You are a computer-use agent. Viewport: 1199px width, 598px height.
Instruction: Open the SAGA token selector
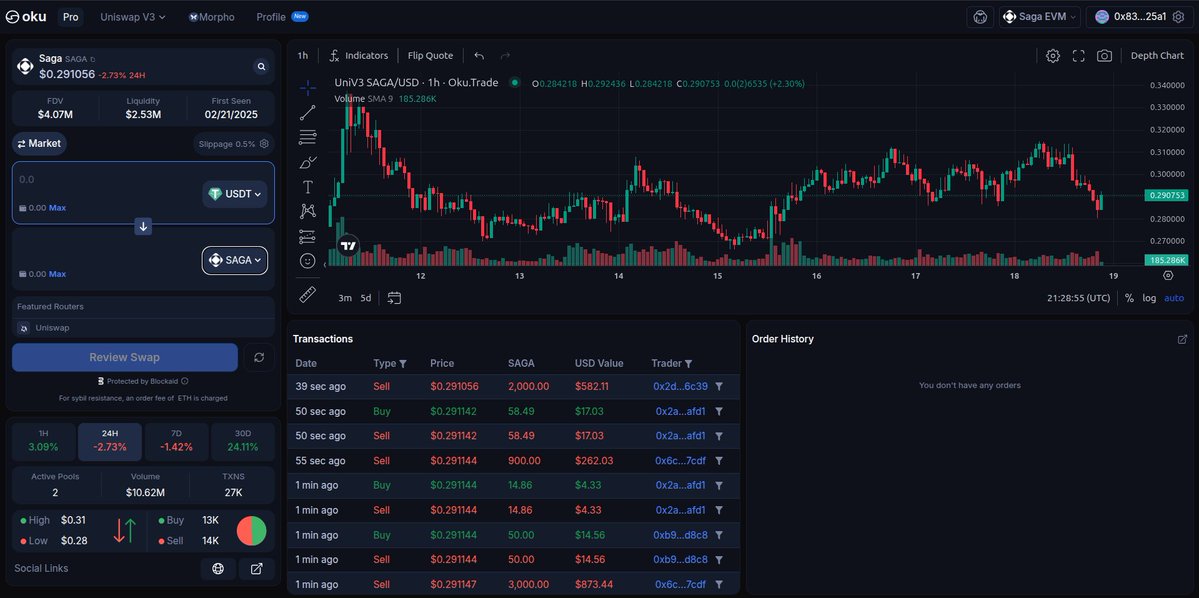[235, 260]
